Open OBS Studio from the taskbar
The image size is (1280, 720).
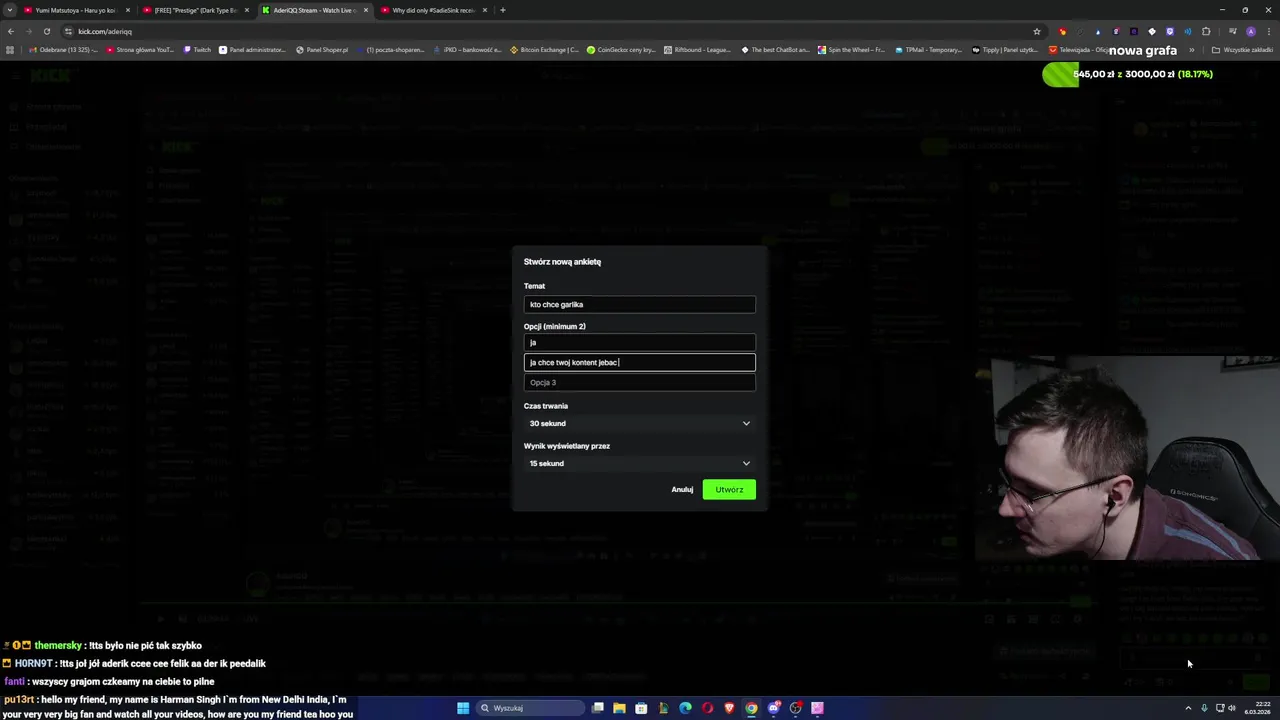795,708
